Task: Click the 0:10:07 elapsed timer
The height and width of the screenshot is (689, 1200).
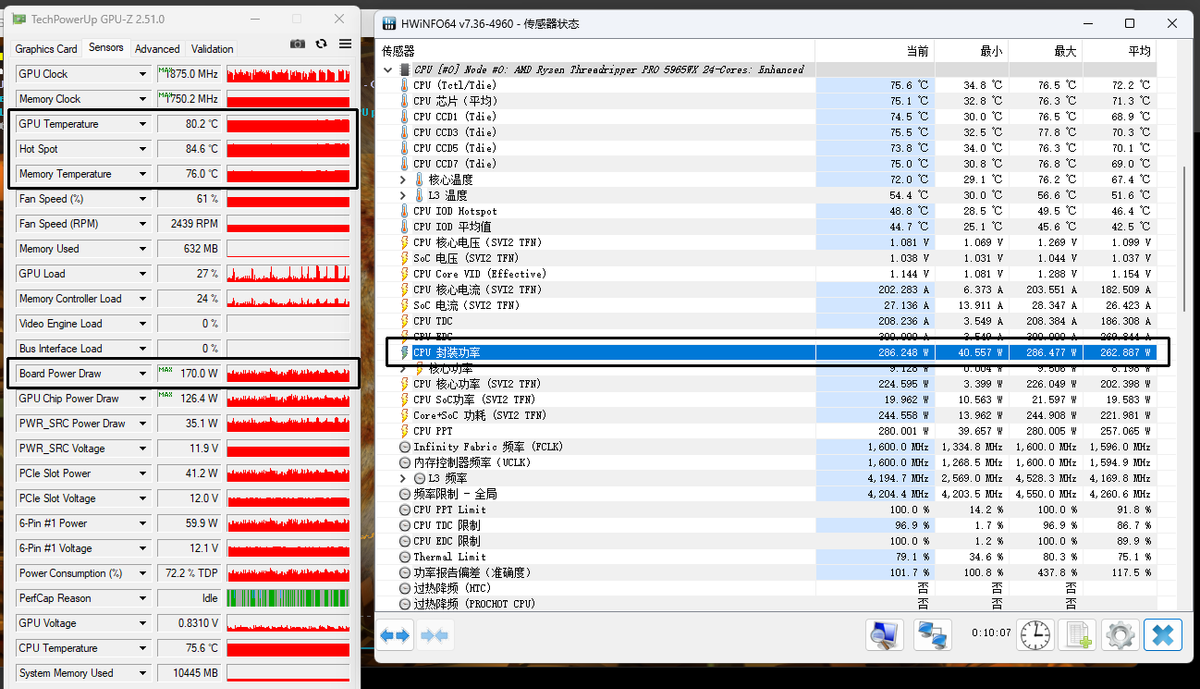Action: click(991, 633)
